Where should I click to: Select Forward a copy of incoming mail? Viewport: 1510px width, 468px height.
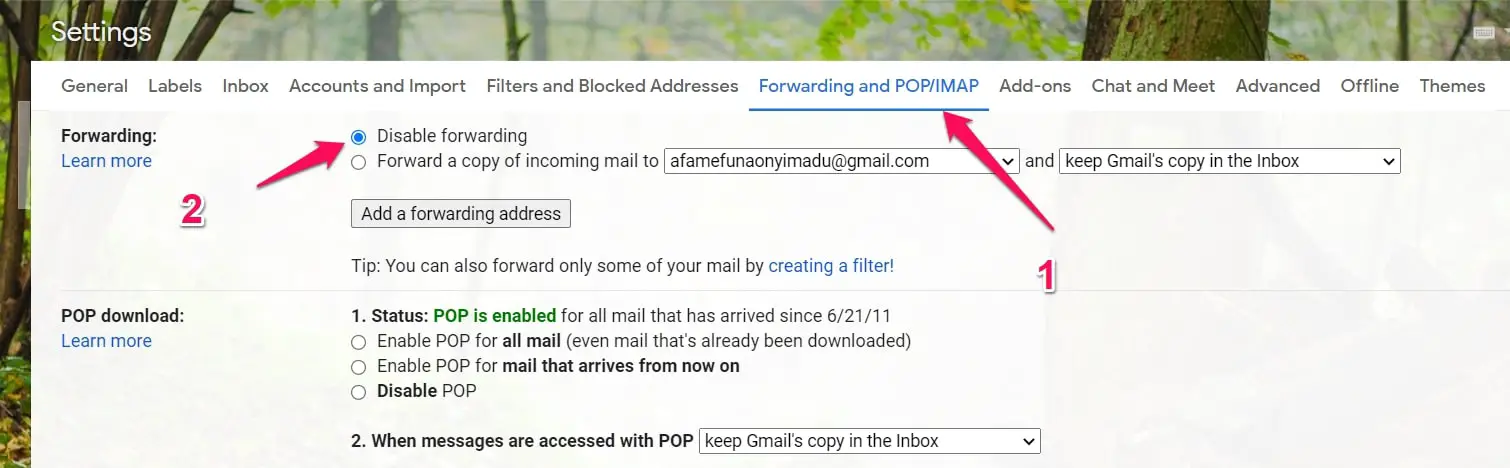click(x=358, y=161)
